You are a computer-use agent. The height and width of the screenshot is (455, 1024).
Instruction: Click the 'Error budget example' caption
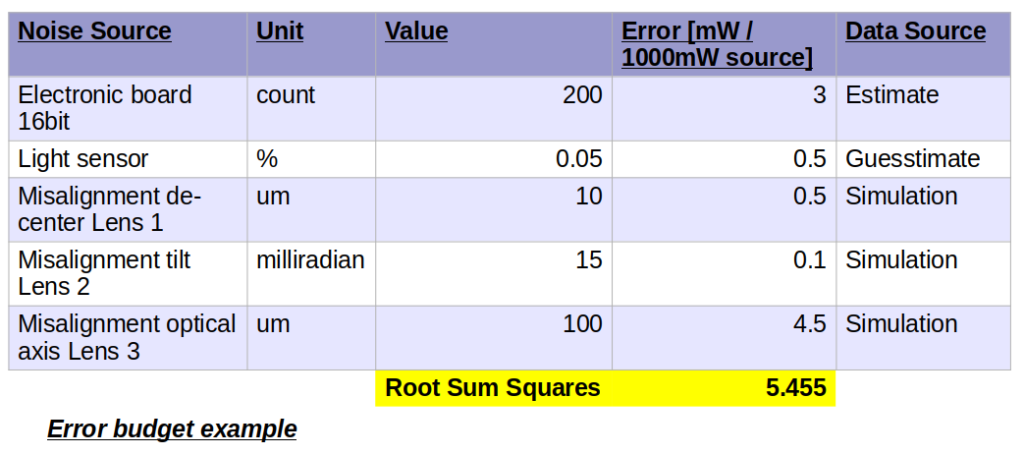(172, 430)
